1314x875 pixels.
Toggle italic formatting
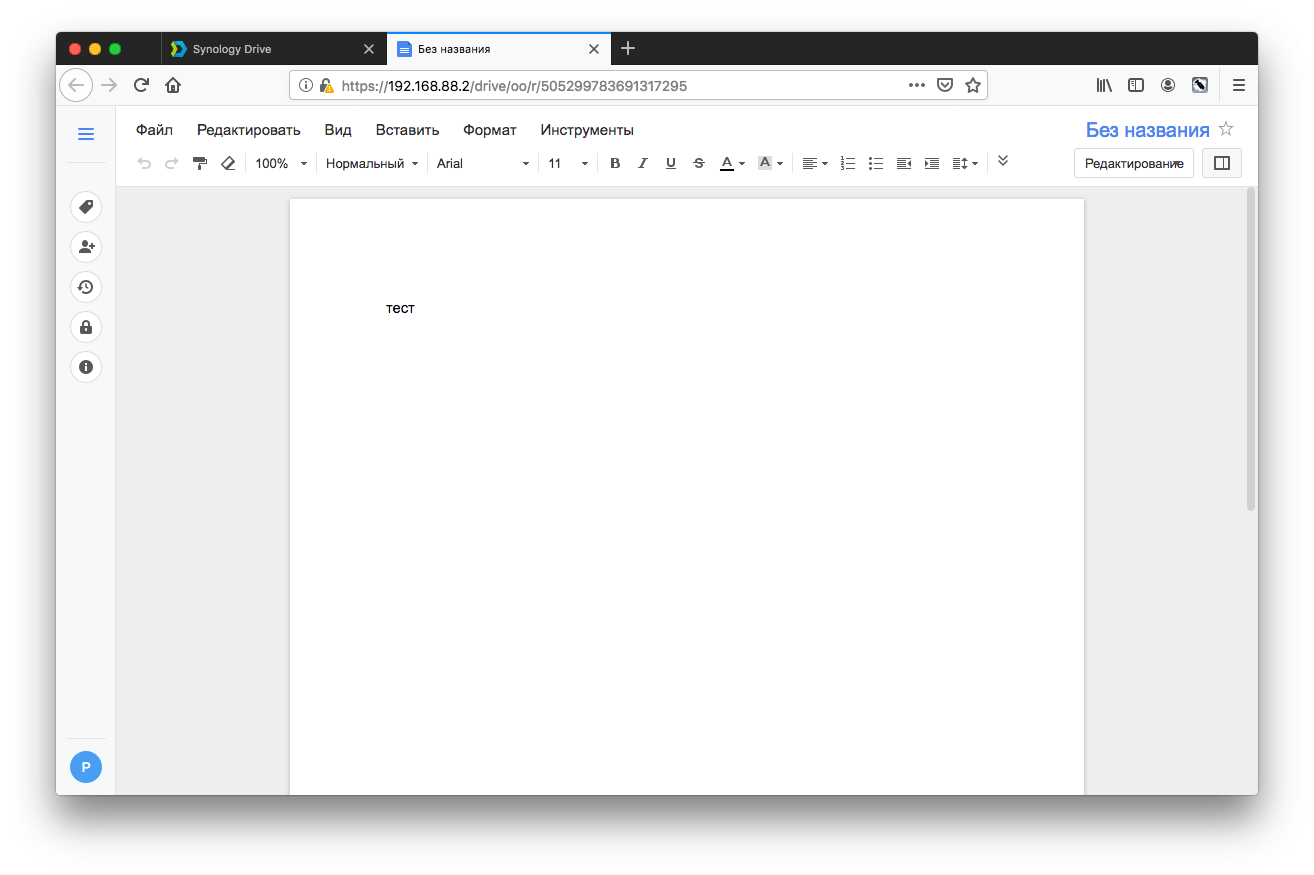(x=643, y=163)
